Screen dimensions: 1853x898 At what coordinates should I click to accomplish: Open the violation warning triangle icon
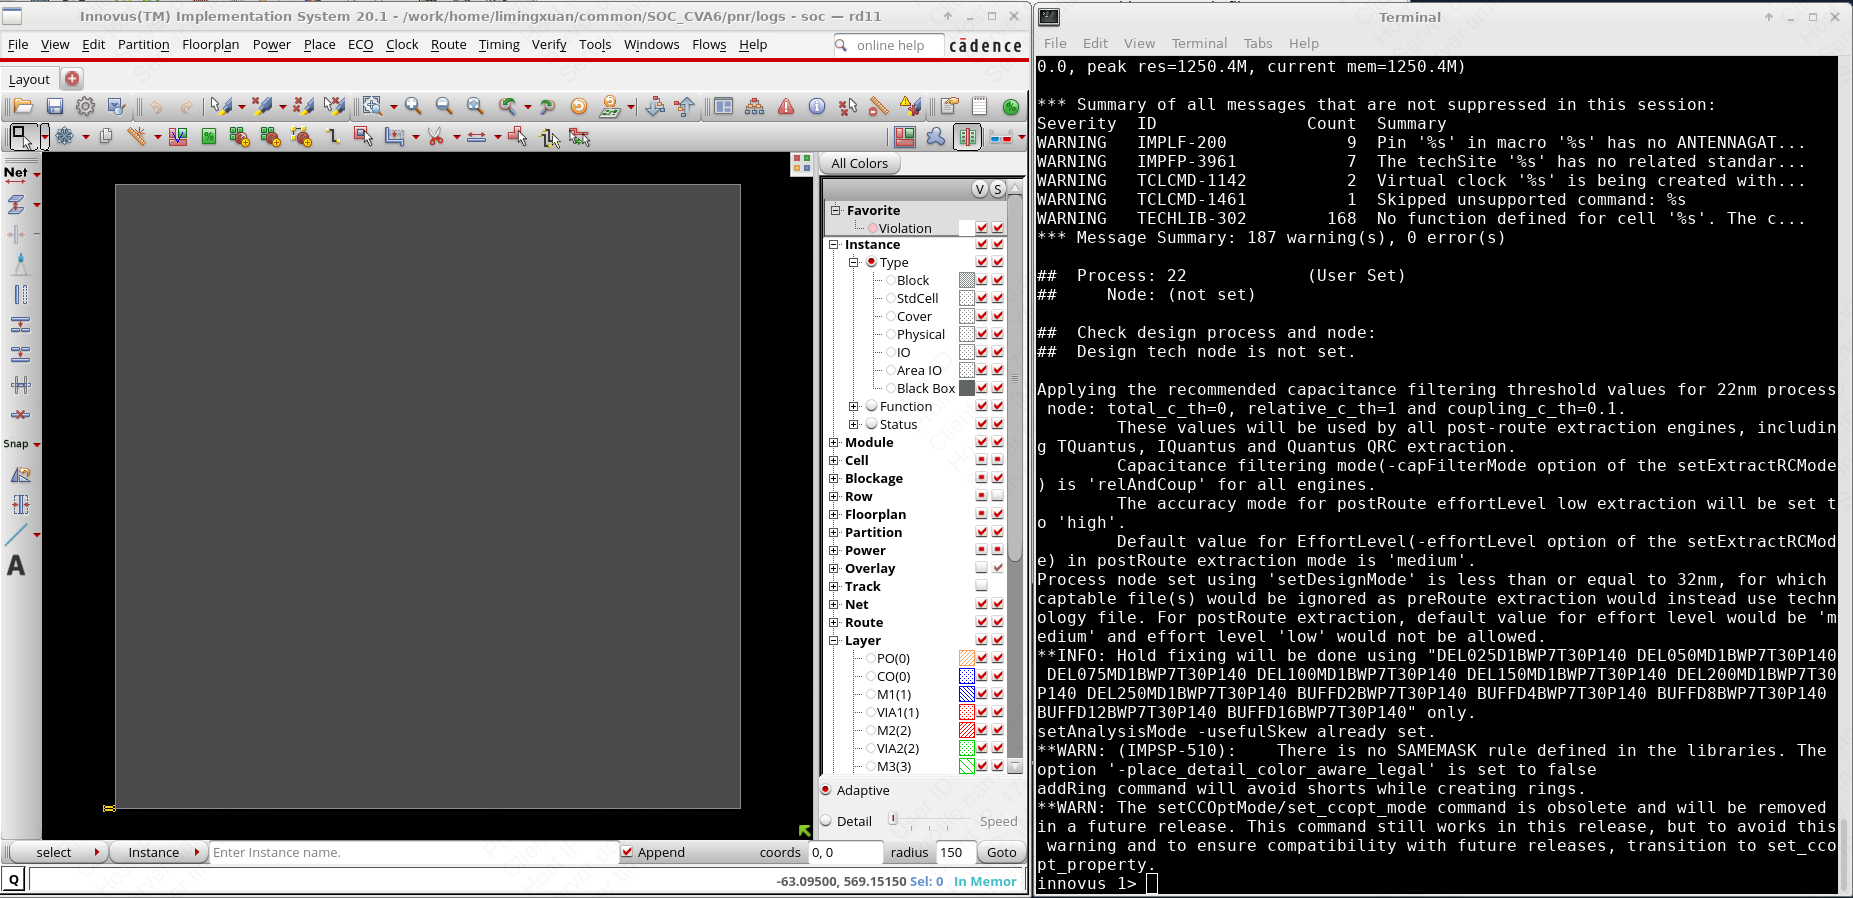(786, 106)
